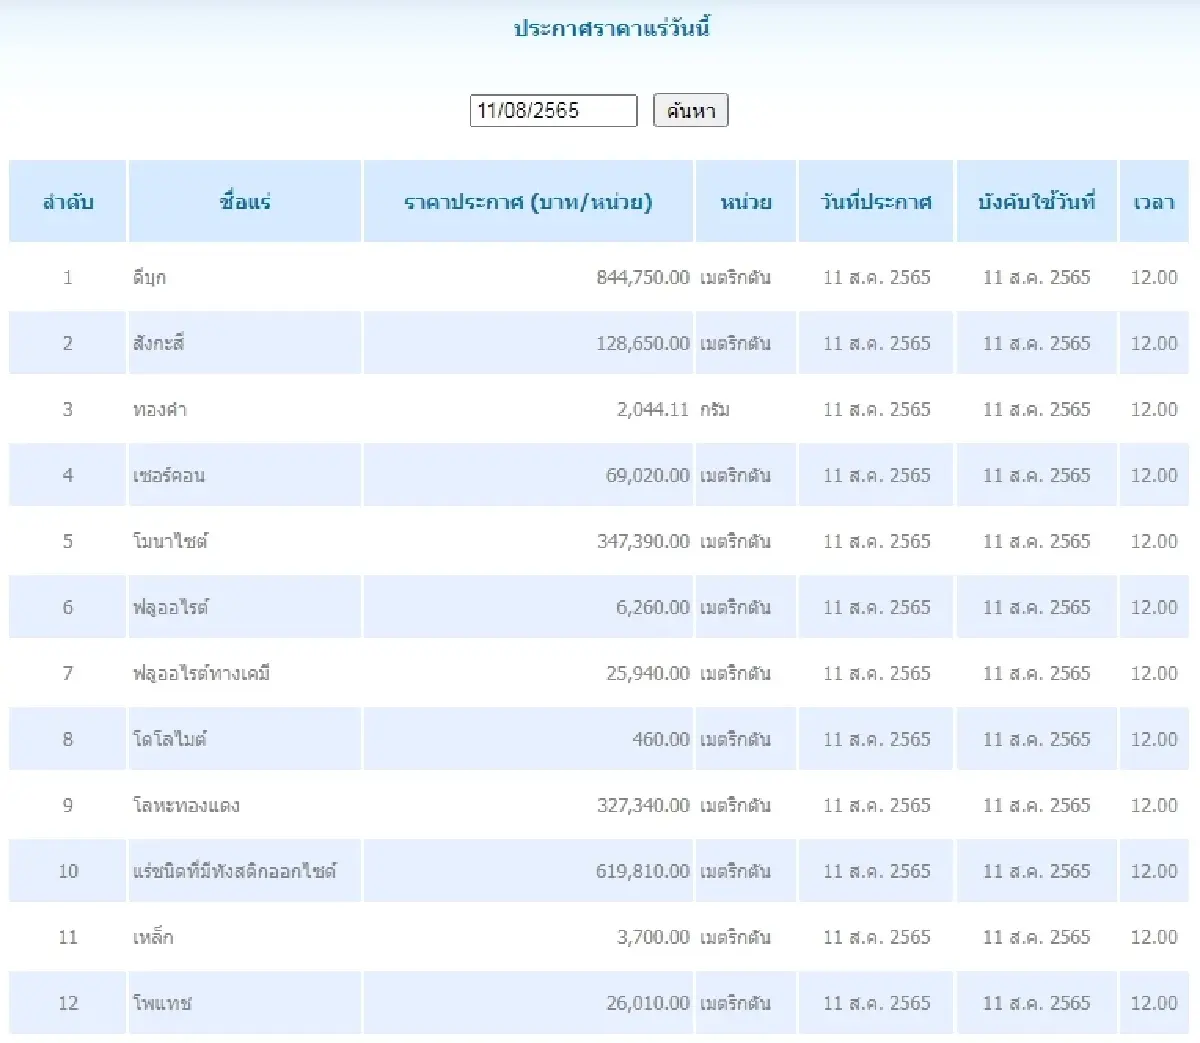Click price value 25,940.00
The image size is (1200, 1043).
(648, 673)
